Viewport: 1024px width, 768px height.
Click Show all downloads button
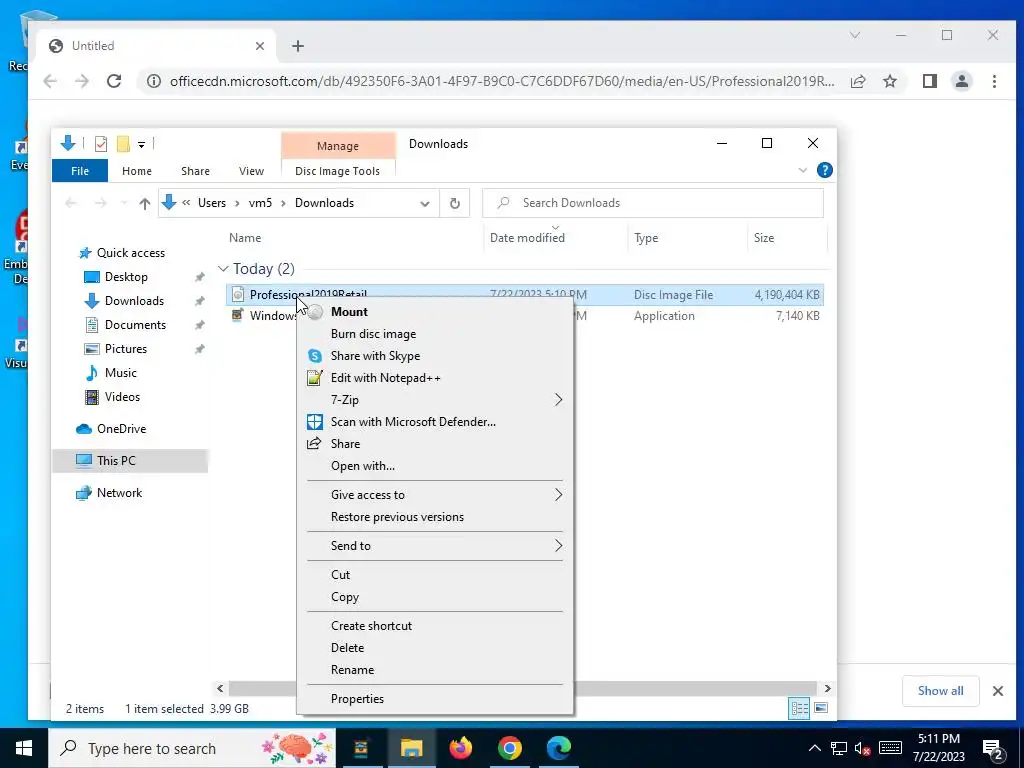[x=940, y=691]
